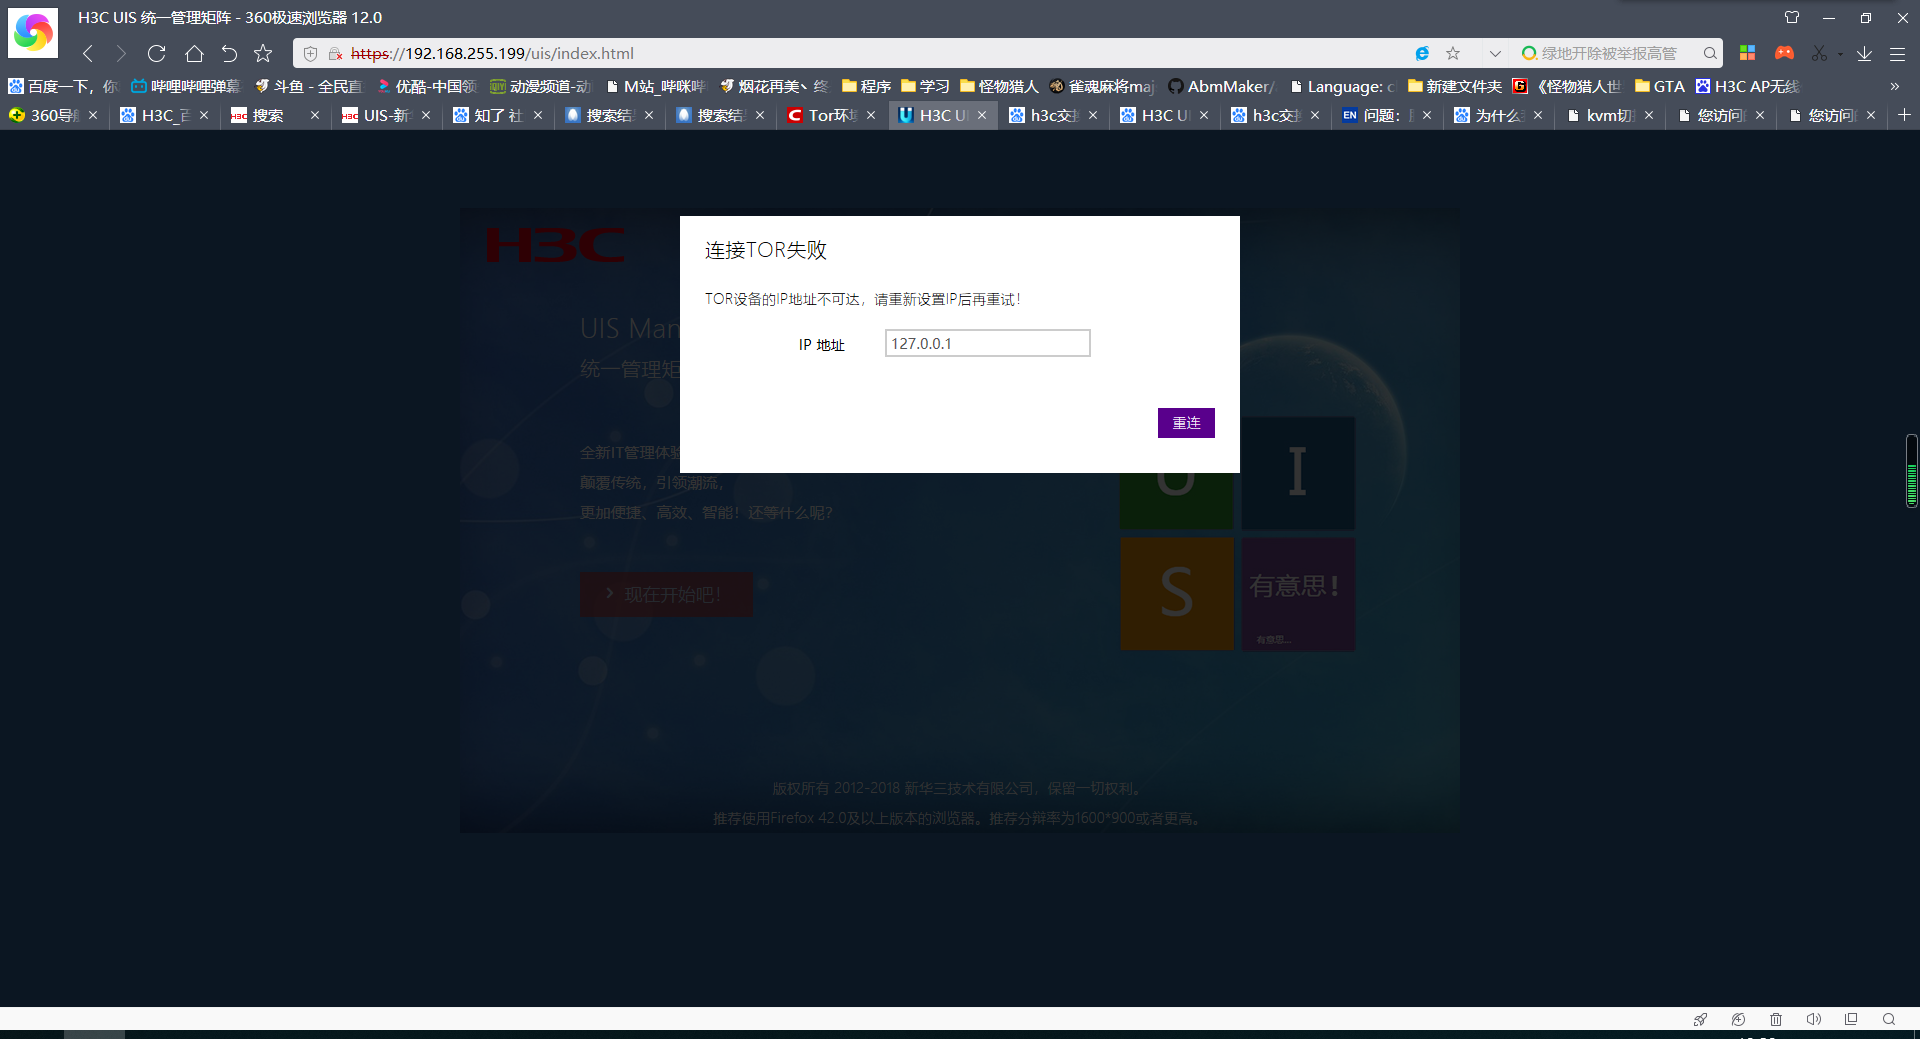The image size is (1920, 1039).
Task: Open the H3C AP无线 bookmark
Action: 1747,87
